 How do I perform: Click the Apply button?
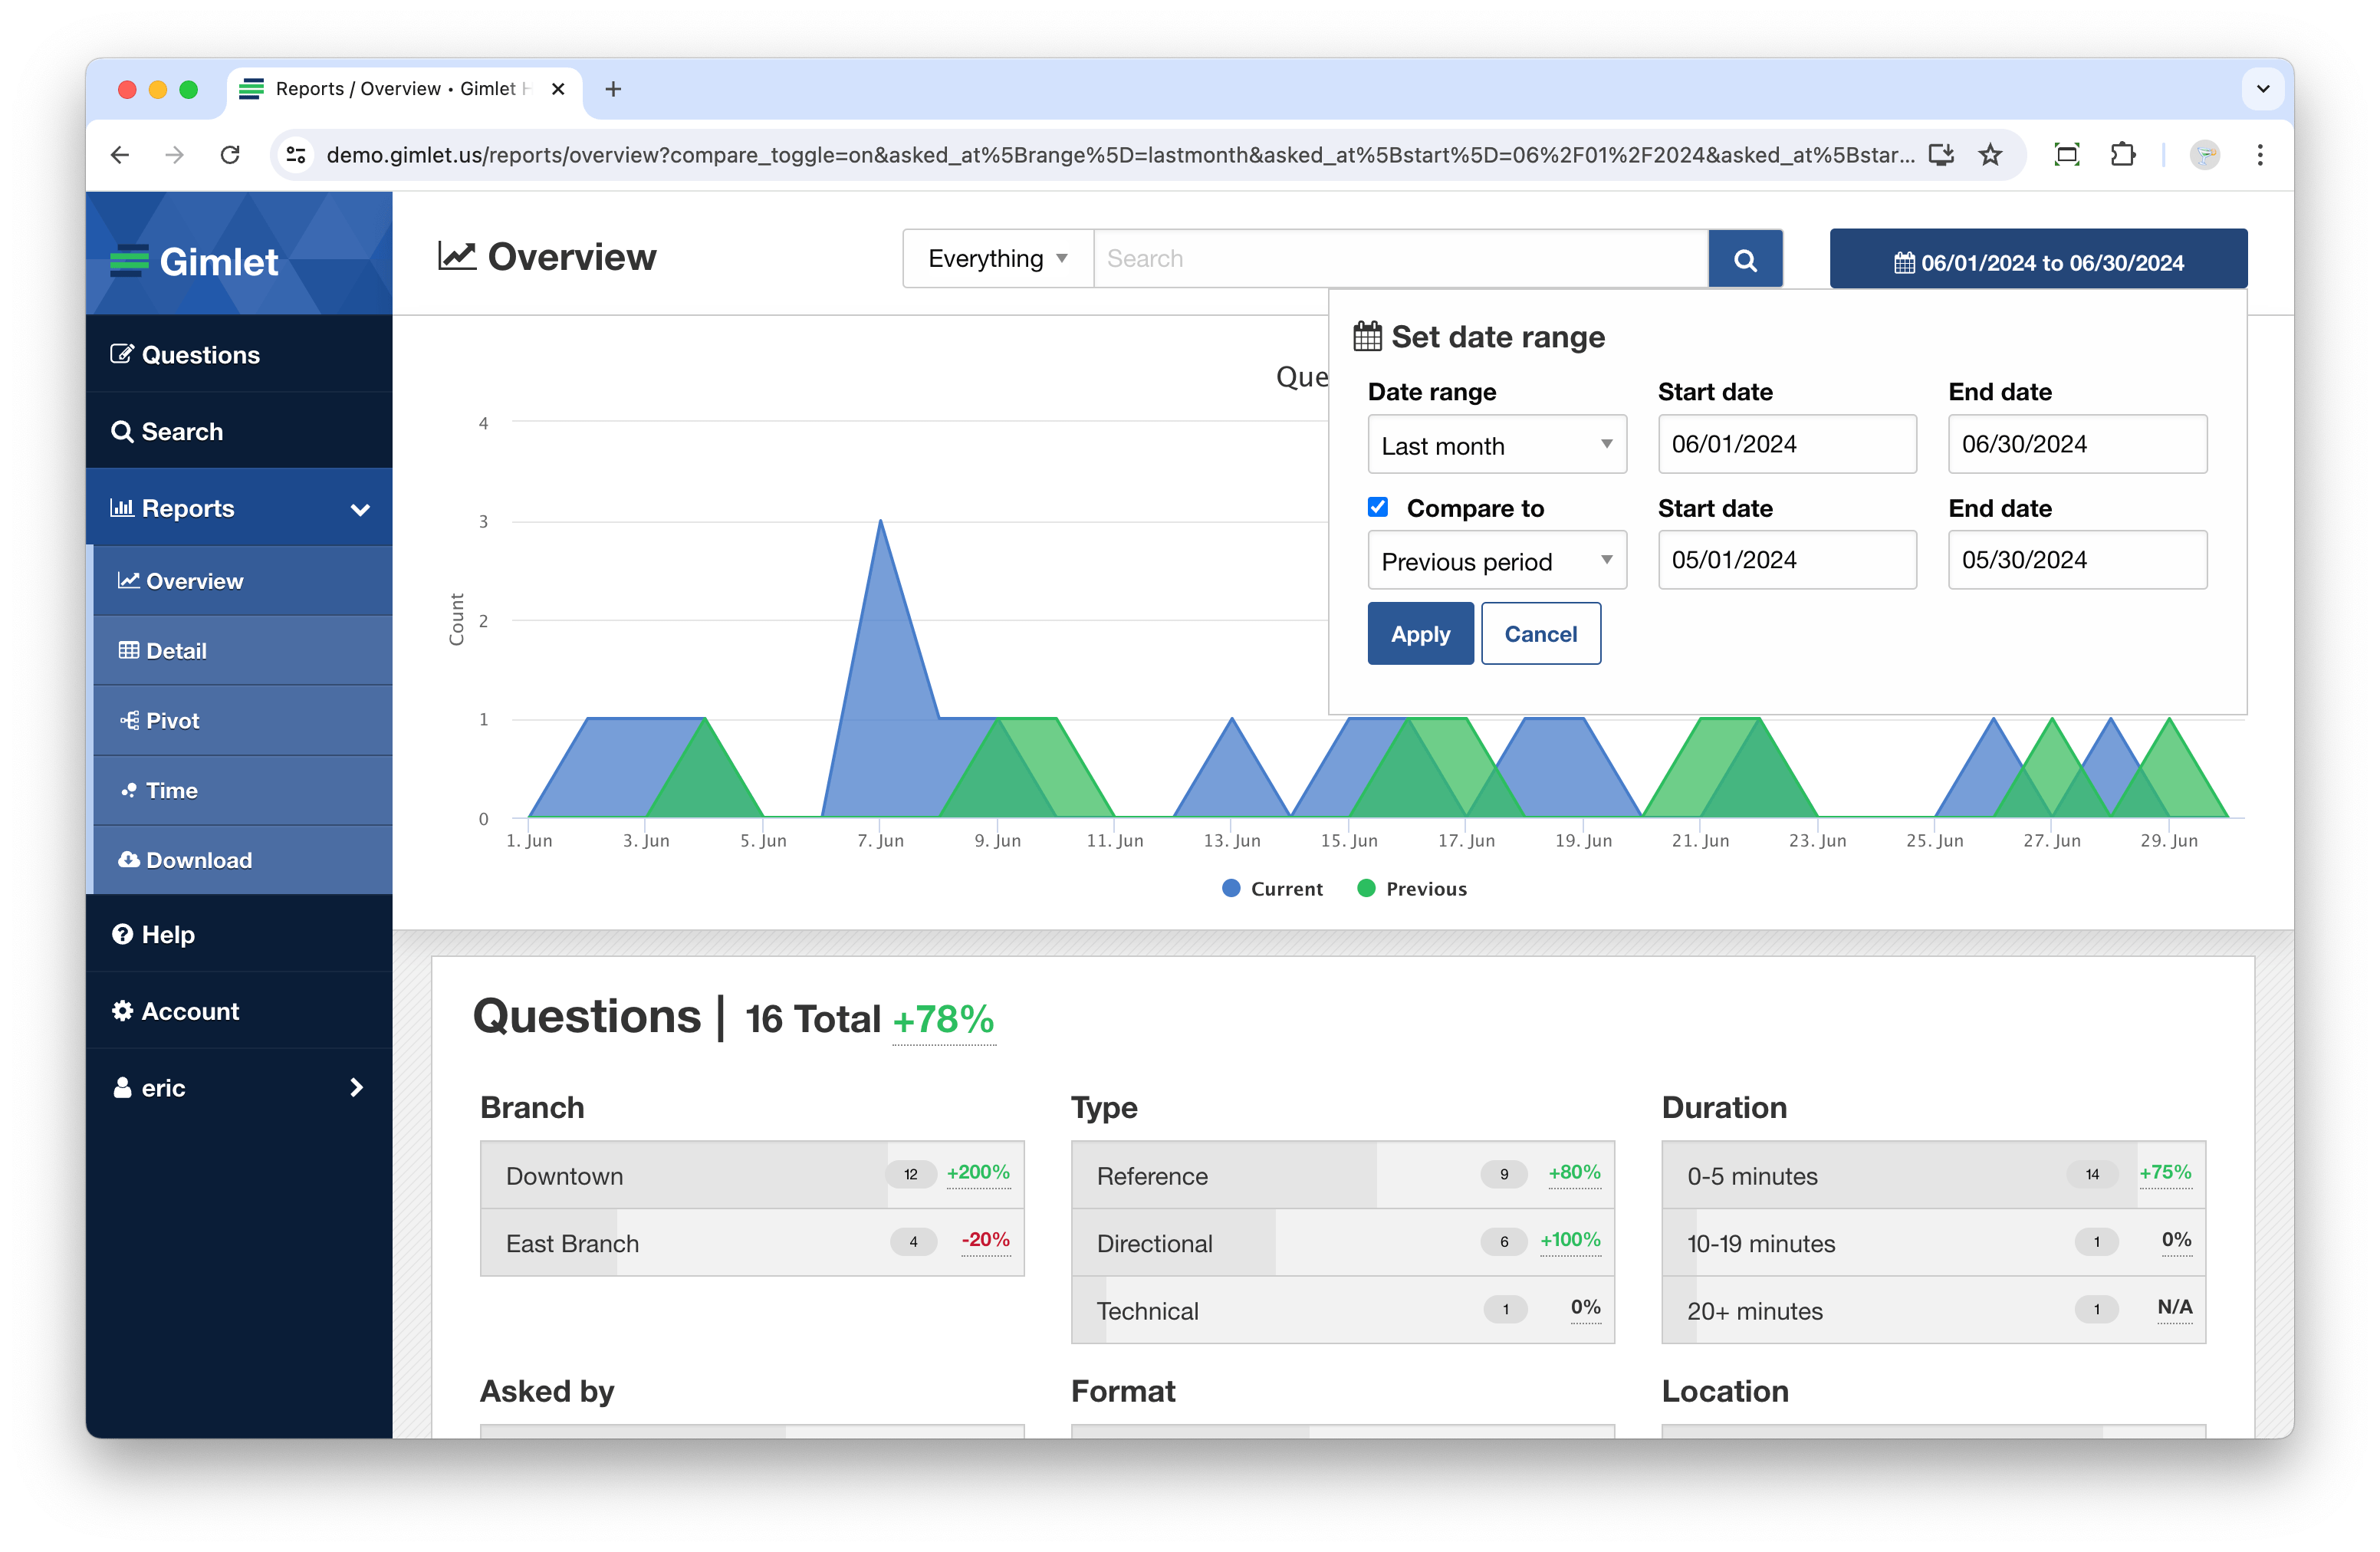coord(1420,634)
